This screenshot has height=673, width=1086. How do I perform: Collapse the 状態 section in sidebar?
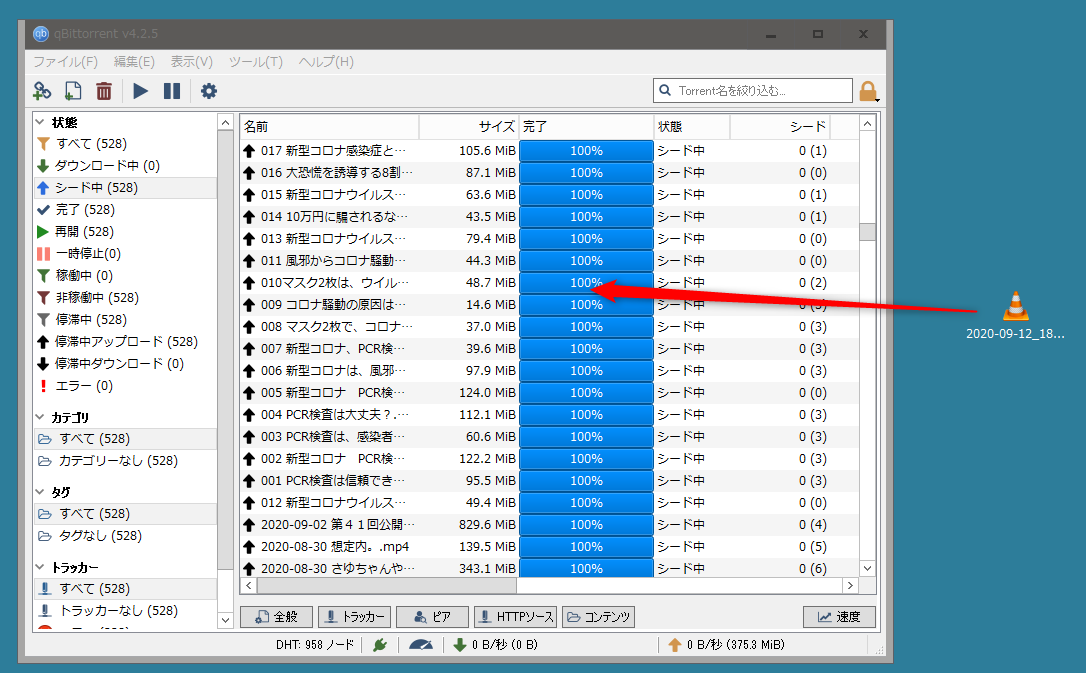40,122
